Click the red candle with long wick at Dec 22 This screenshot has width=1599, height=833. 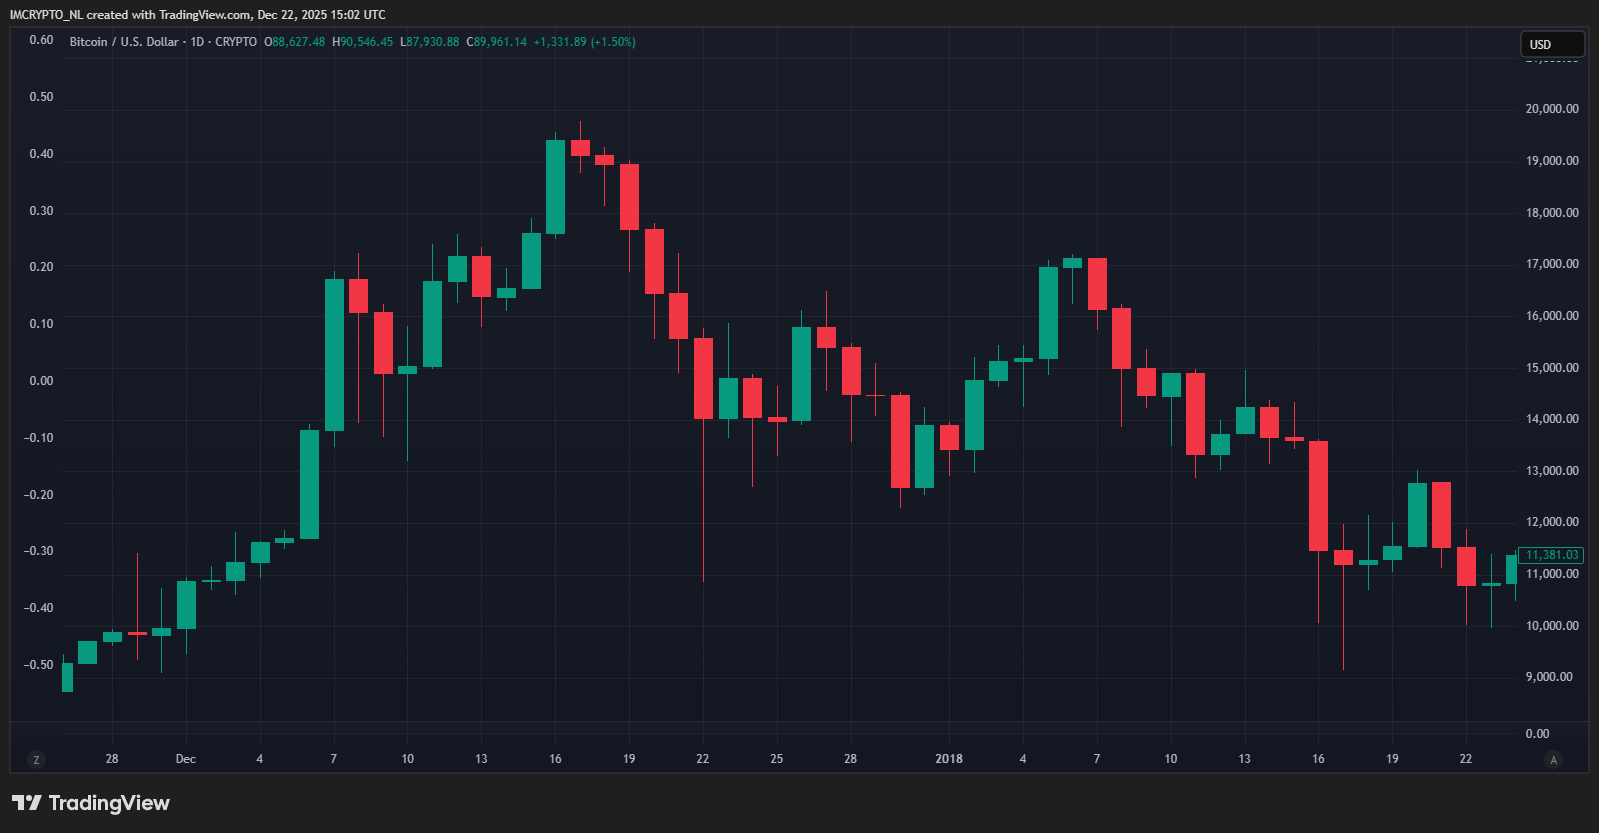click(x=703, y=378)
